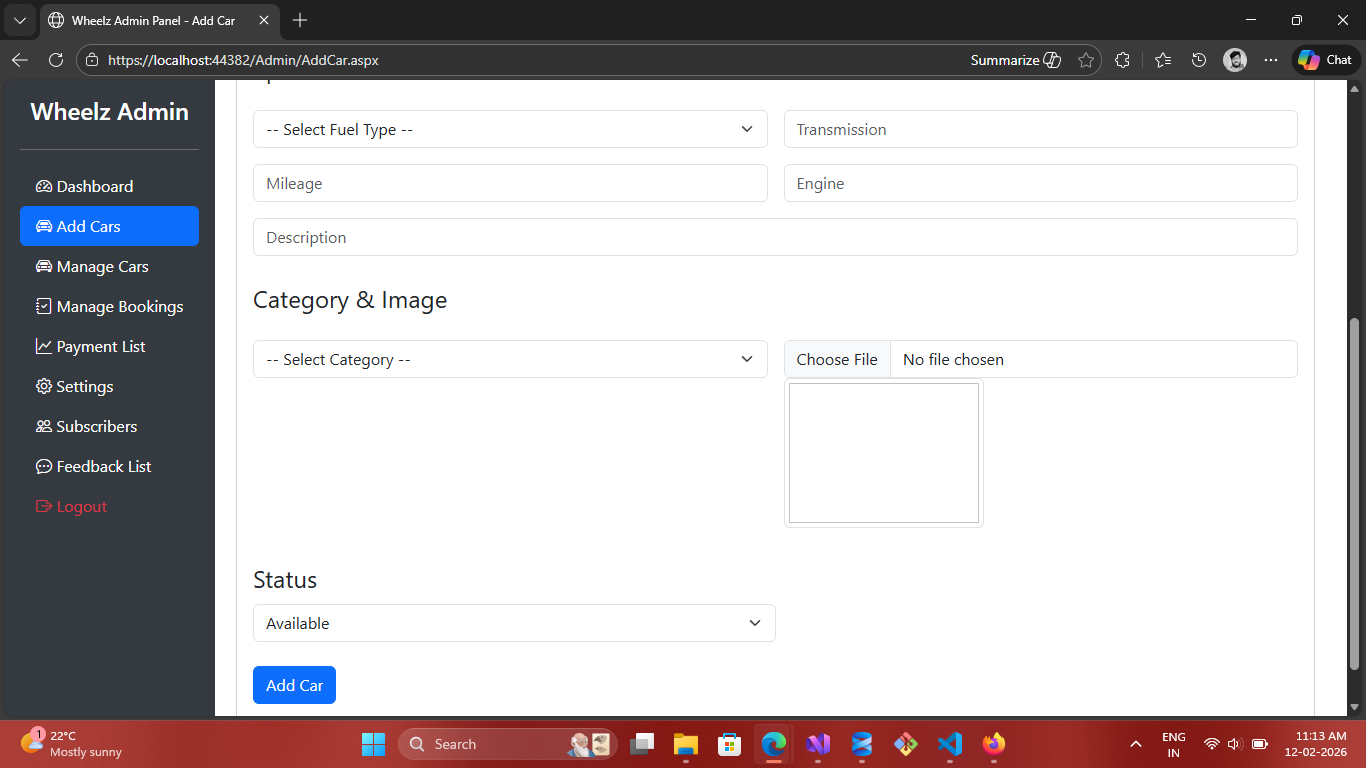Click the browser Extensions puzzle icon

click(1122, 60)
